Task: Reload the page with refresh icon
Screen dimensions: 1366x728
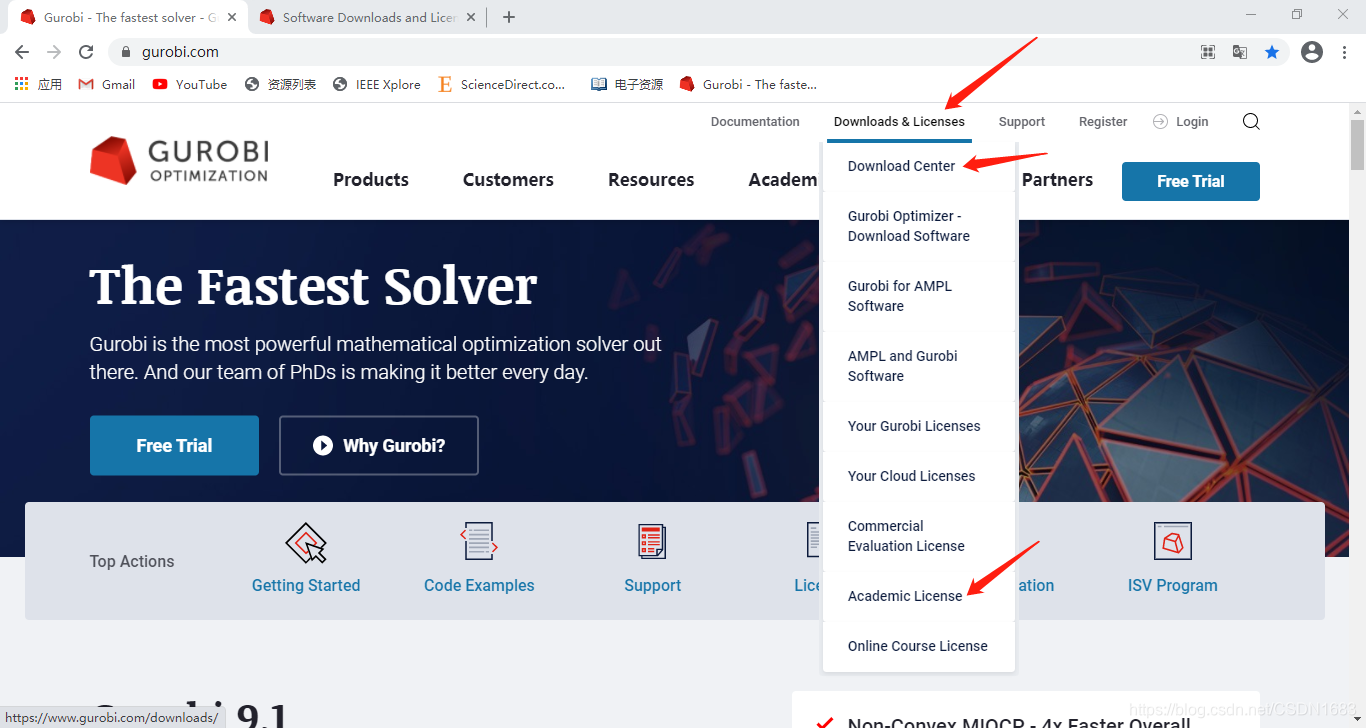Action: point(86,52)
